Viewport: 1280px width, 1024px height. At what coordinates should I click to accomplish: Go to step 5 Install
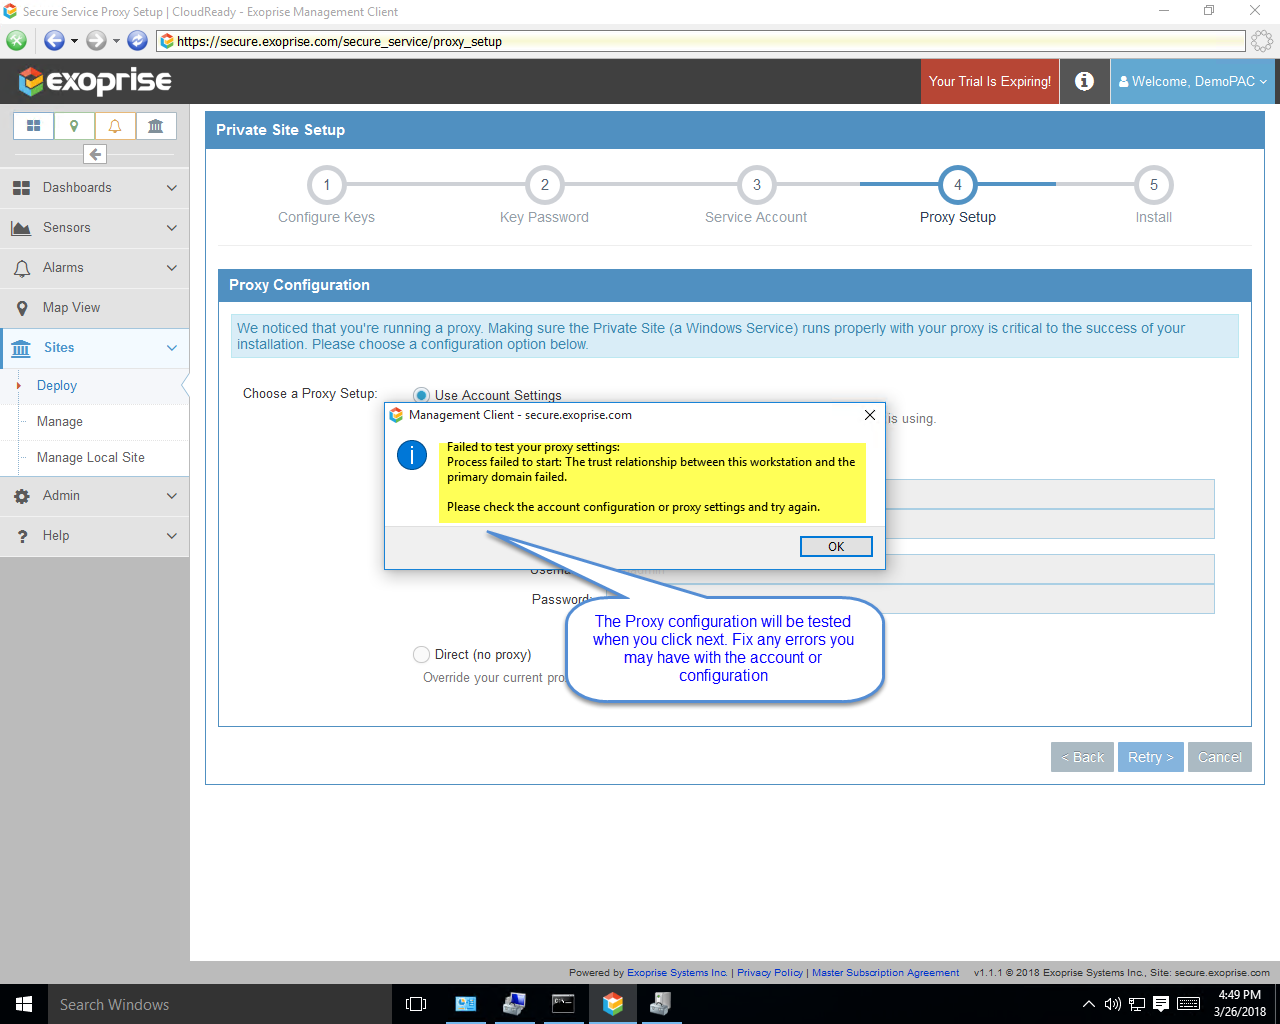(1154, 185)
